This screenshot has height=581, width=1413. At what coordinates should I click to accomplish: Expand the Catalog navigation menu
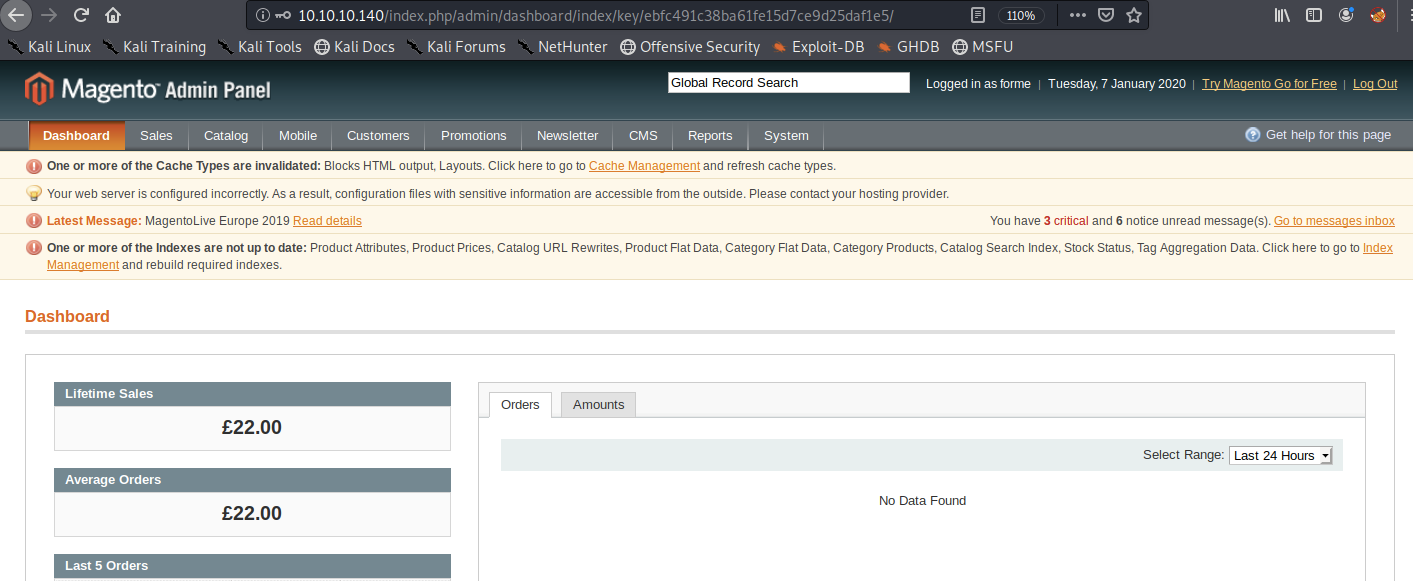pyautogui.click(x=225, y=136)
